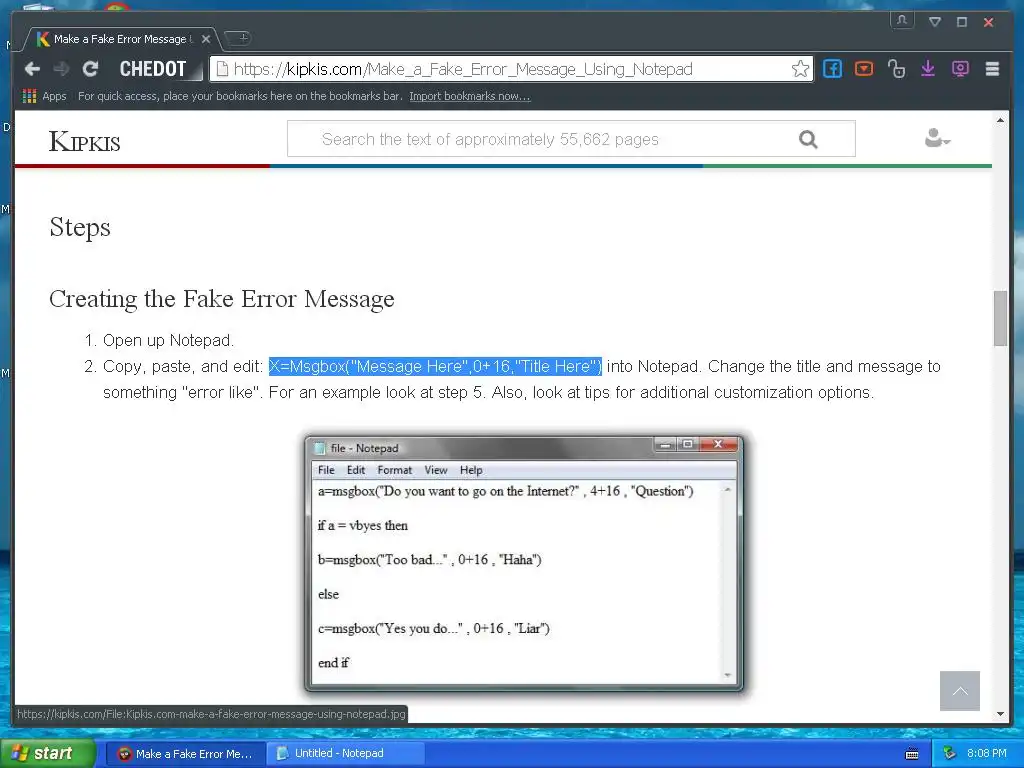The height and width of the screenshot is (768, 1024).
Task: Click the vertical scrollbar thumb
Action: (1000, 319)
